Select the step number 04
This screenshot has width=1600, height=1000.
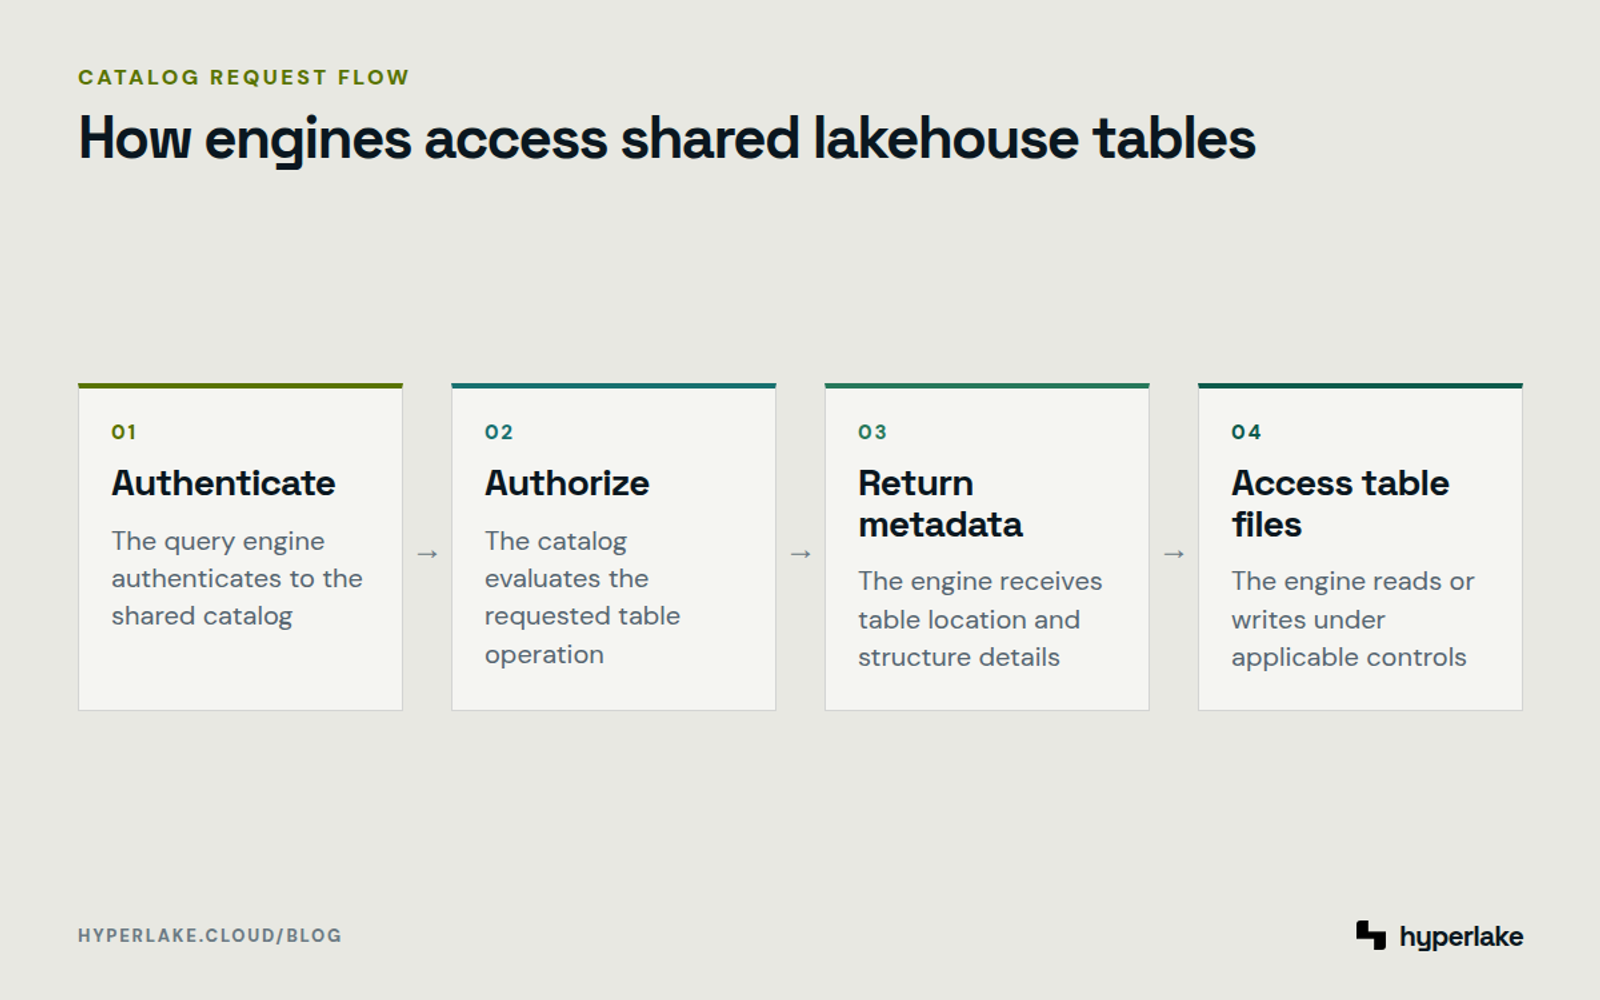coord(1246,432)
